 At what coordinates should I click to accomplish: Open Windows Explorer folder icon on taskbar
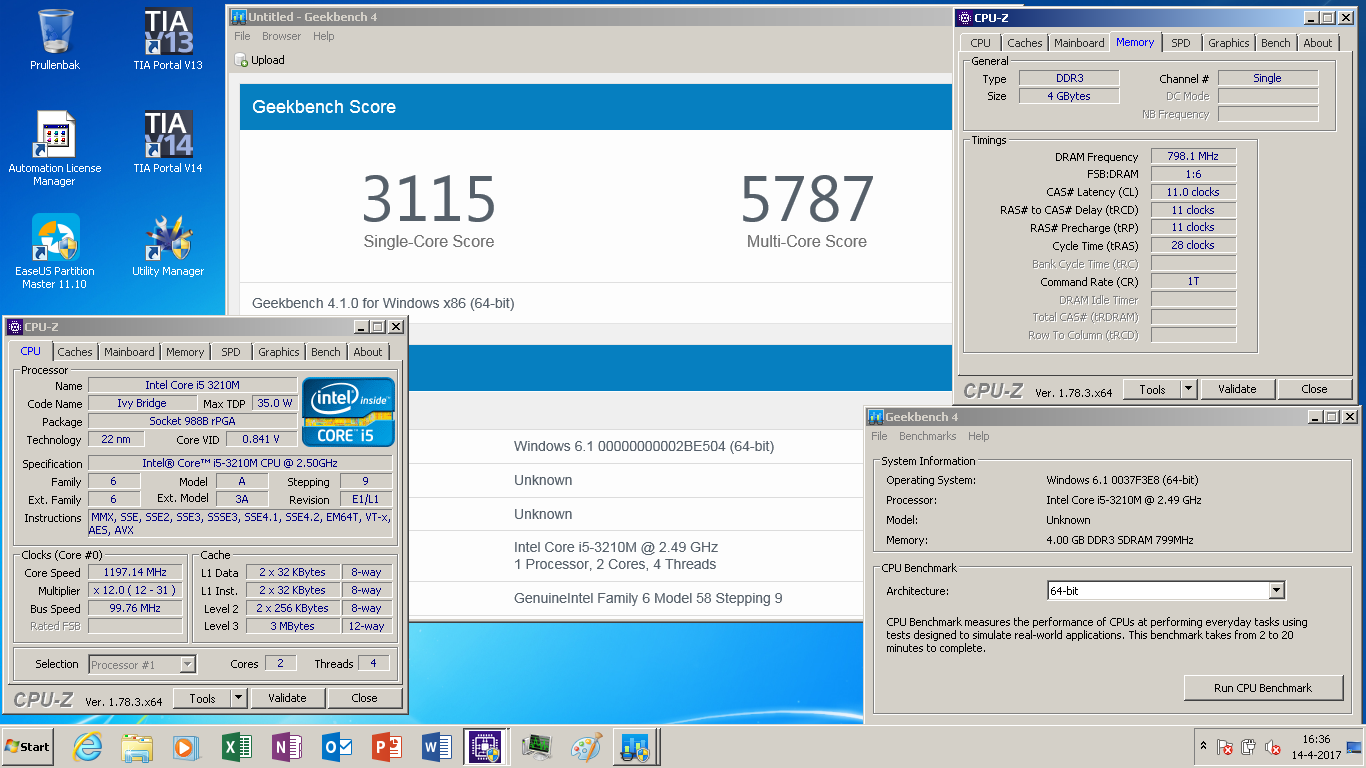[x=137, y=747]
